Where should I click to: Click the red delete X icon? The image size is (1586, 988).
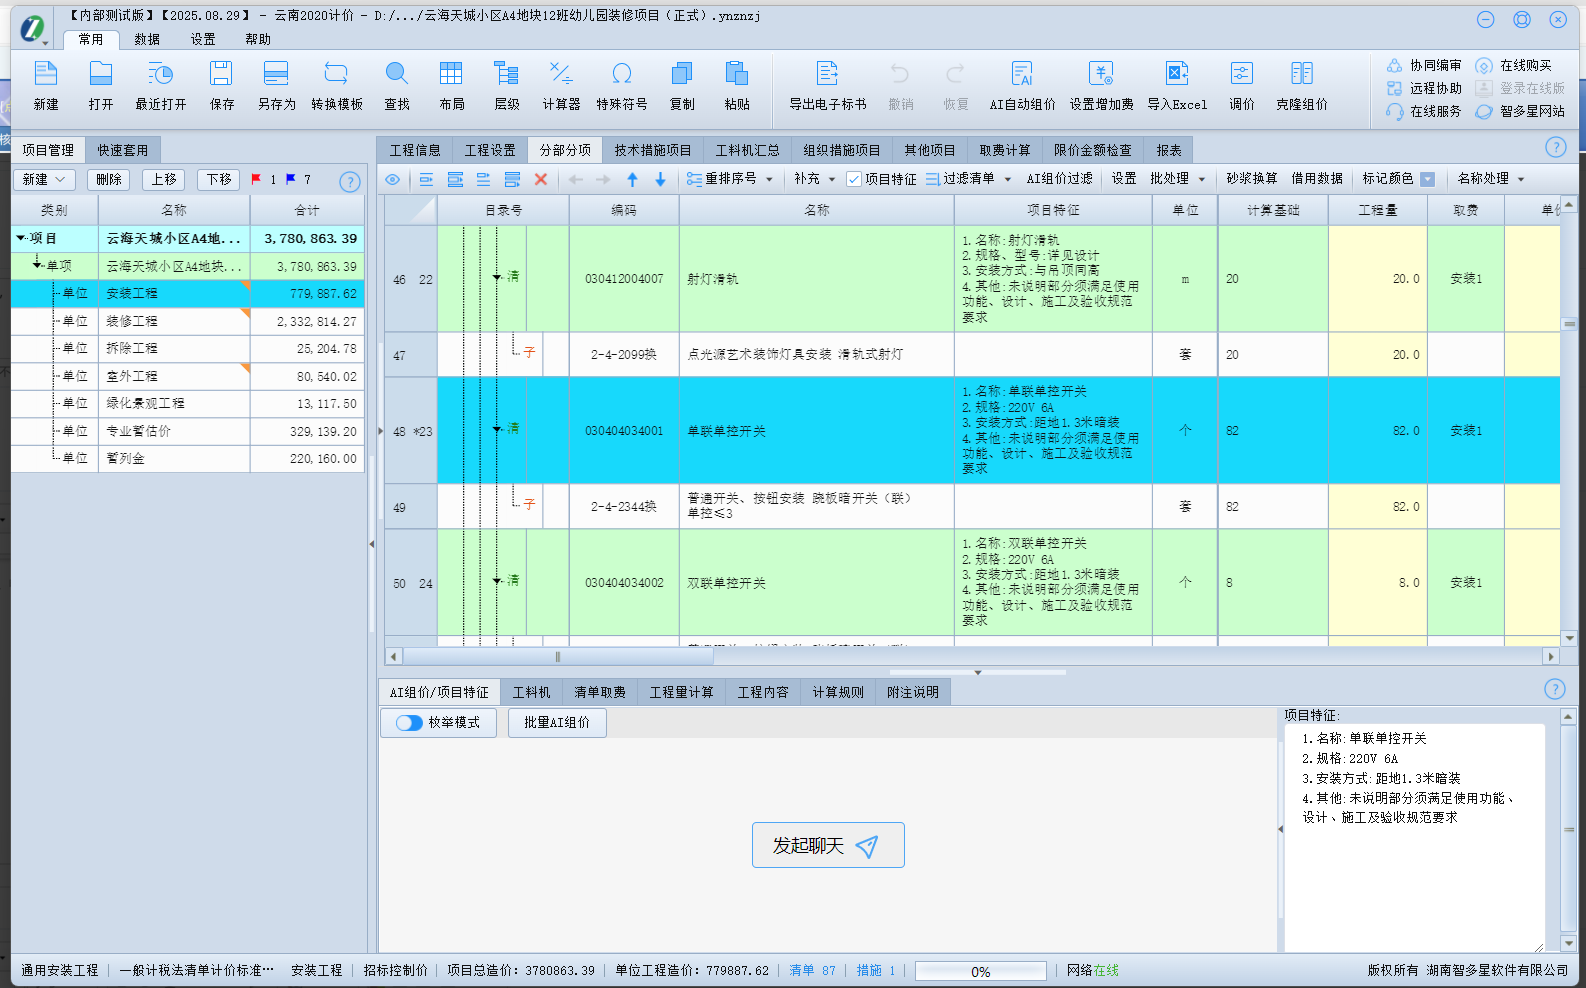point(541,179)
